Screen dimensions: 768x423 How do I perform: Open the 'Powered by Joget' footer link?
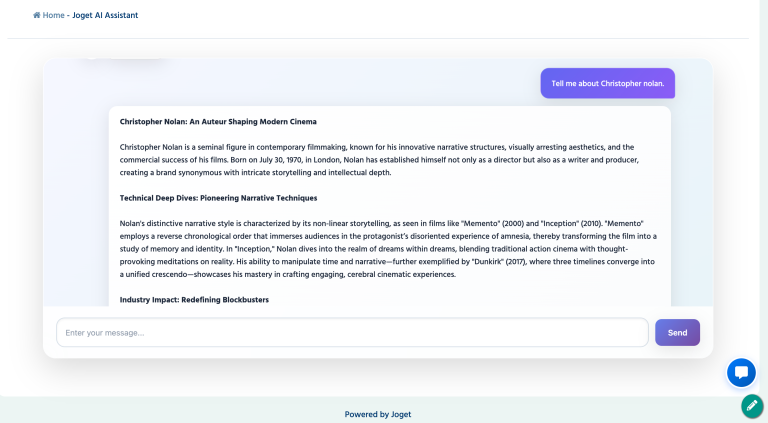tap(378, 414)
